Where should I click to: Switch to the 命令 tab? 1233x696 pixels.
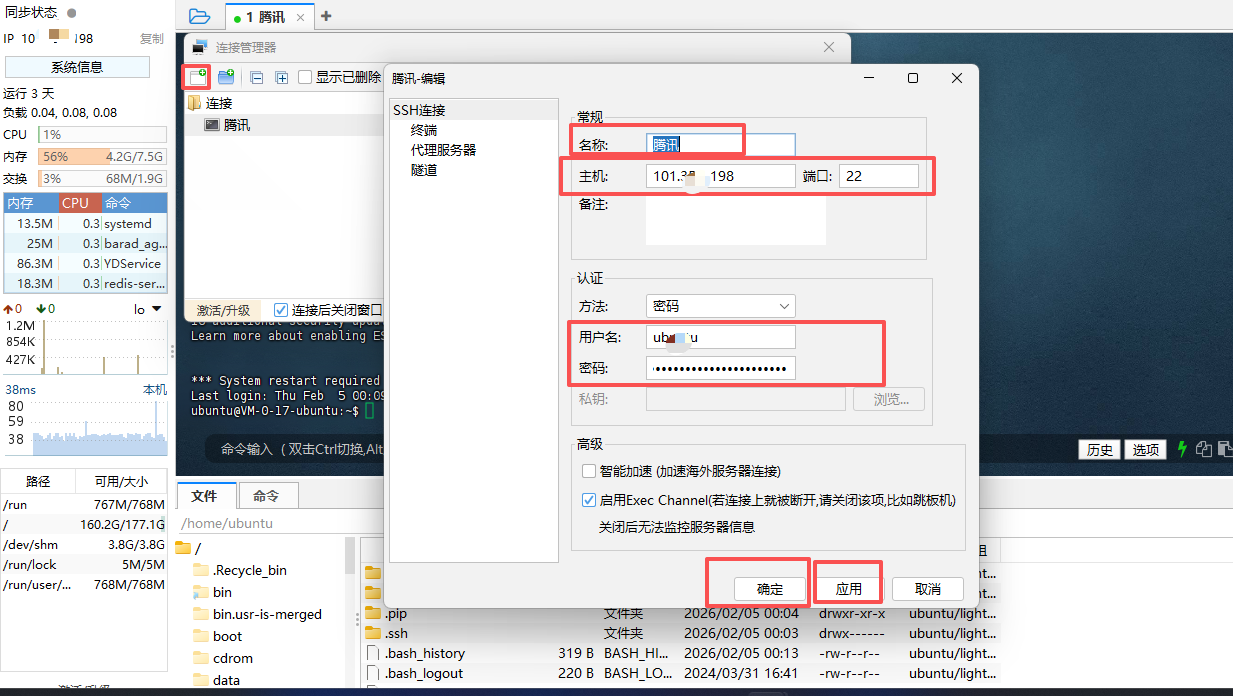[x=266, y=496]
